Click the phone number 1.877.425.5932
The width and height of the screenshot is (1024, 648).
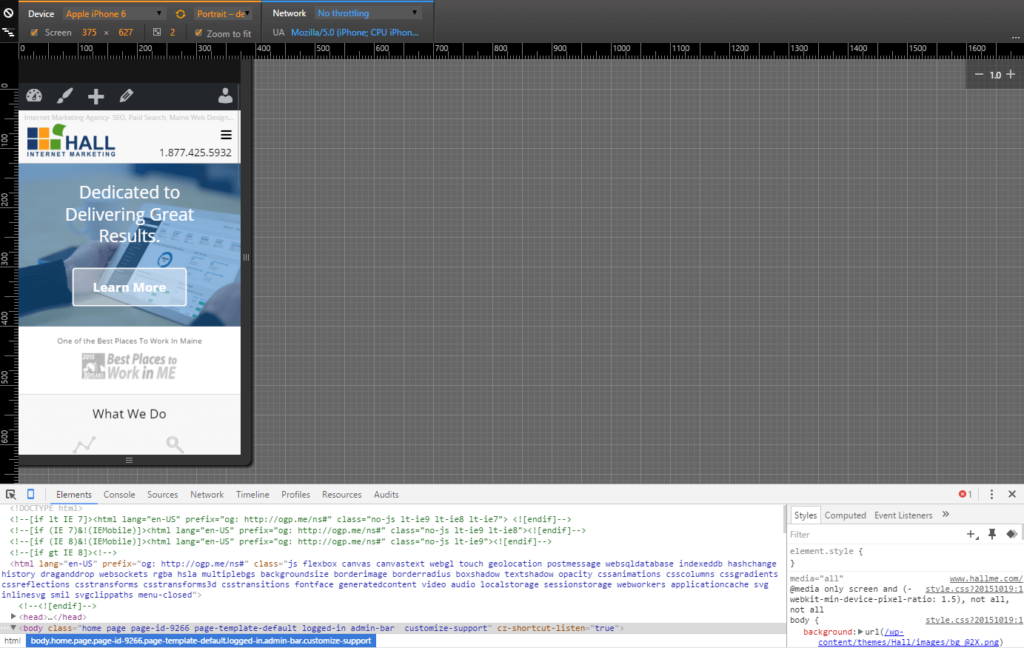(x=195, y=152)
